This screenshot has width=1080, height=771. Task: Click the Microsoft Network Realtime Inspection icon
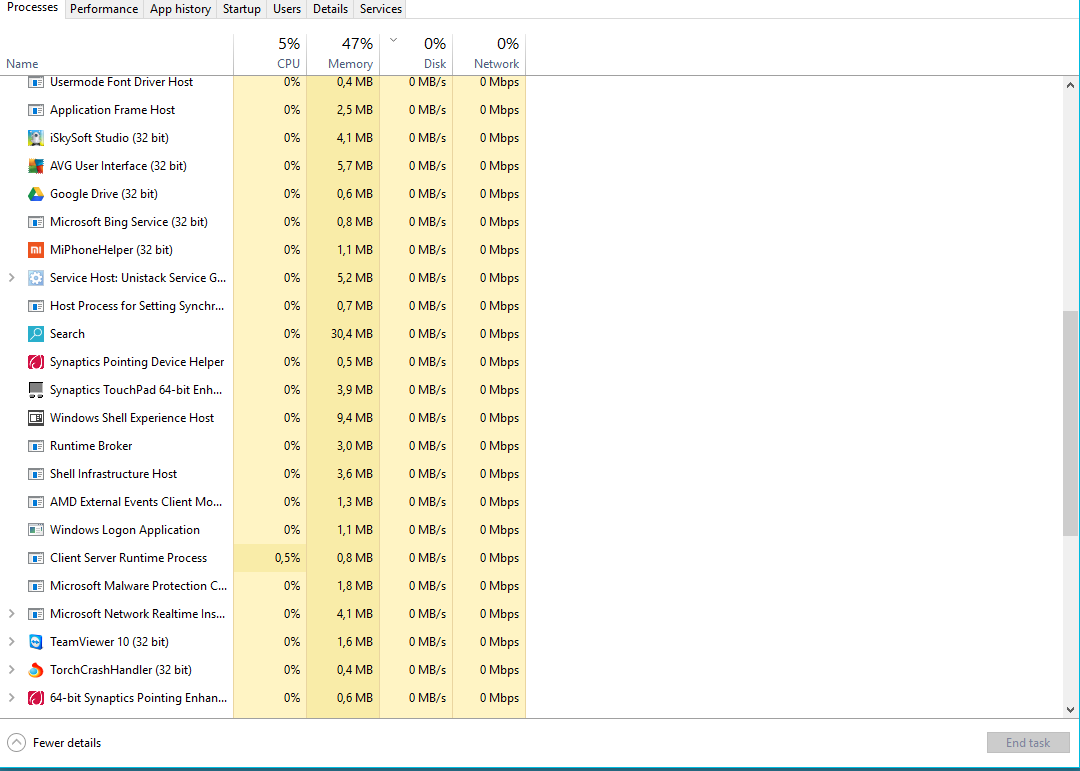click(36, 614)
